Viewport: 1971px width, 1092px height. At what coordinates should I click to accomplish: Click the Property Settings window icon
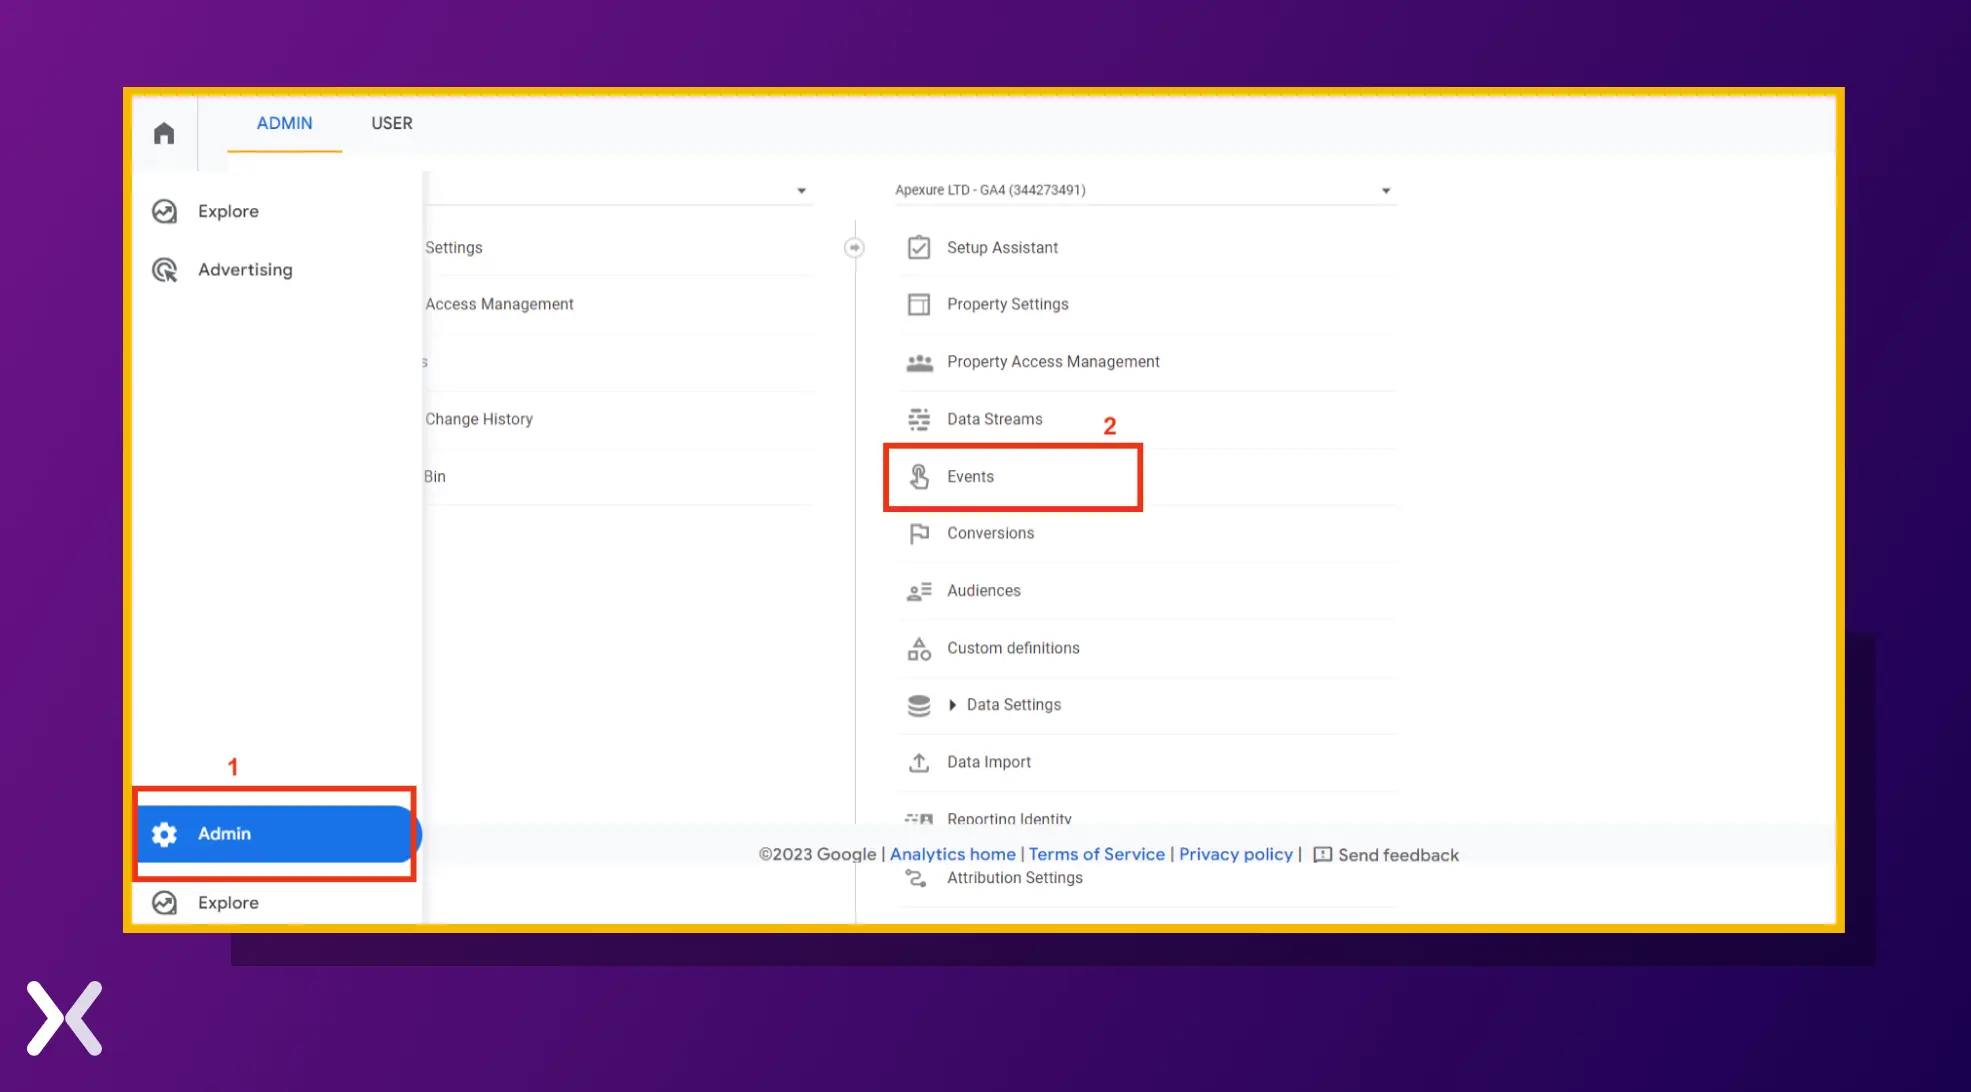919,304
